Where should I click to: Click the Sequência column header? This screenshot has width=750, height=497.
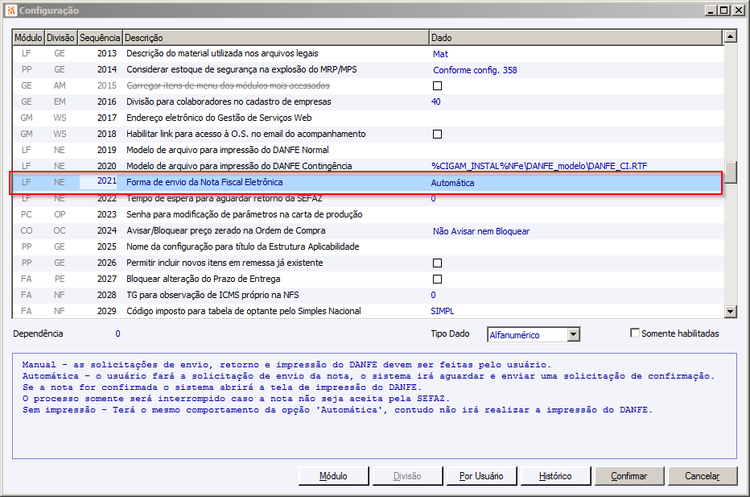pos(99,38)
